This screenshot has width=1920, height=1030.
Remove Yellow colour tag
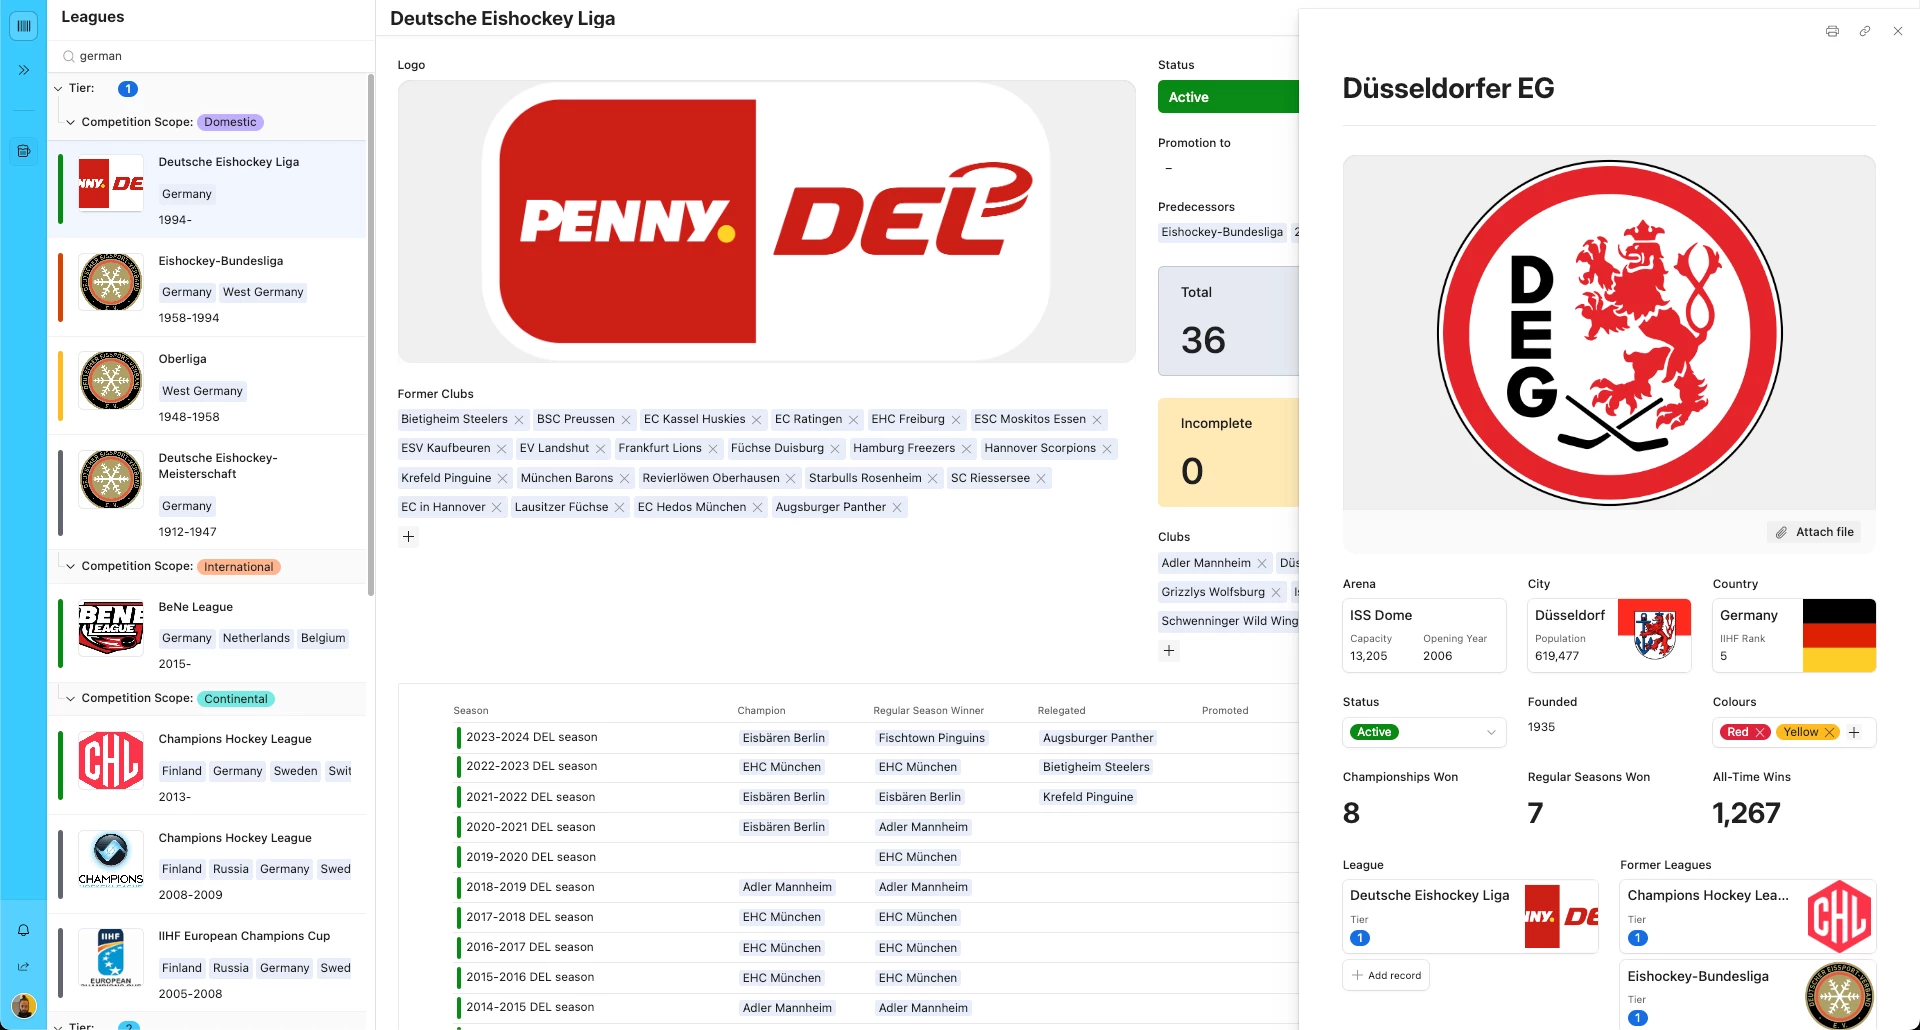pos(1830,733)
